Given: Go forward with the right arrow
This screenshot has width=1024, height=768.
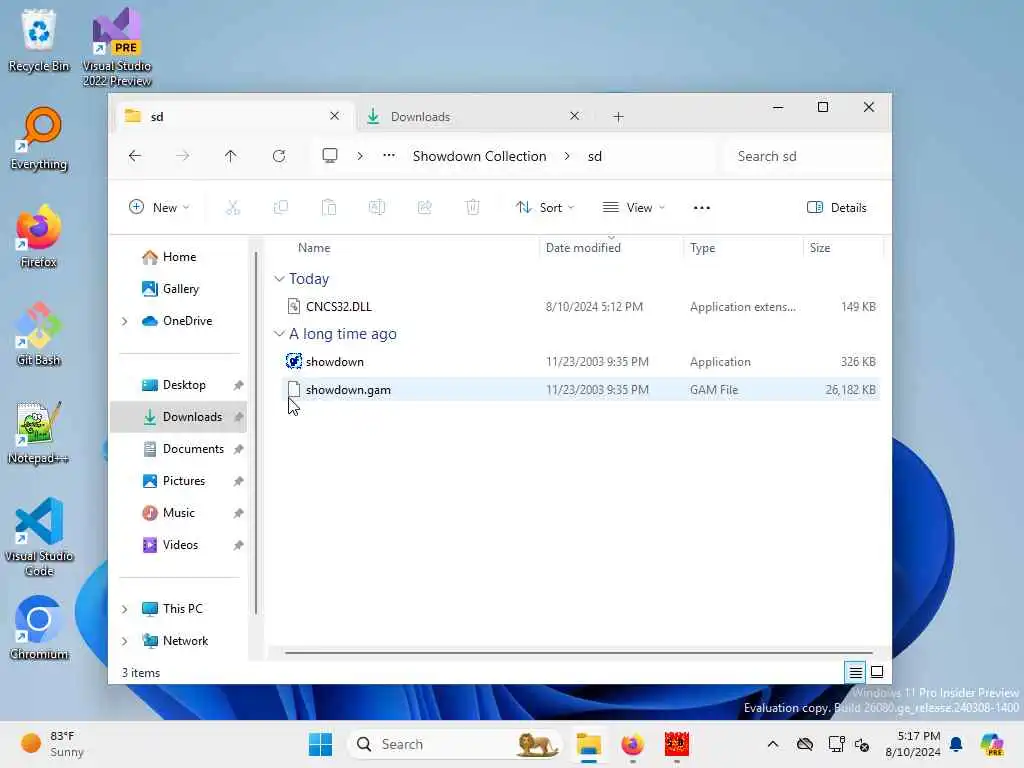Looking at the screenshot, I should point(183,156).
